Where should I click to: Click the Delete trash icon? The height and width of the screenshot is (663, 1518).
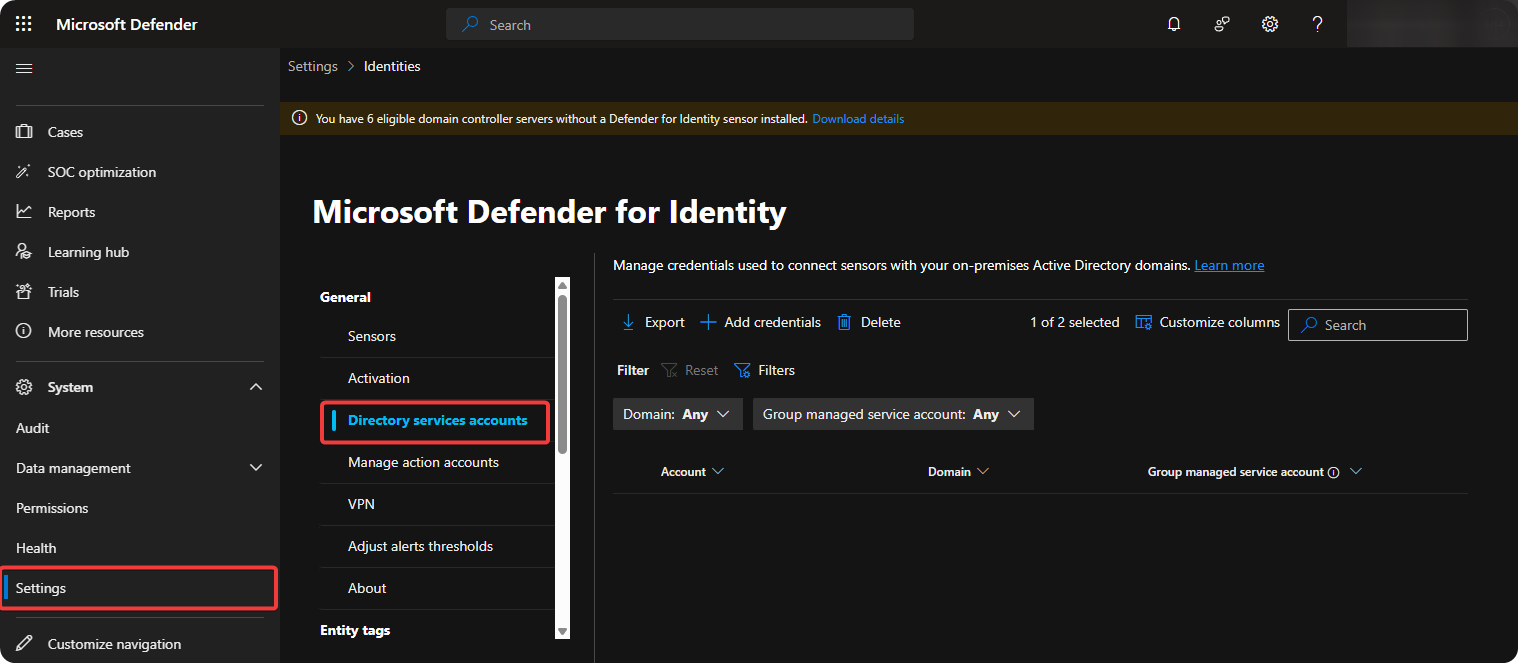pos(844,322)
